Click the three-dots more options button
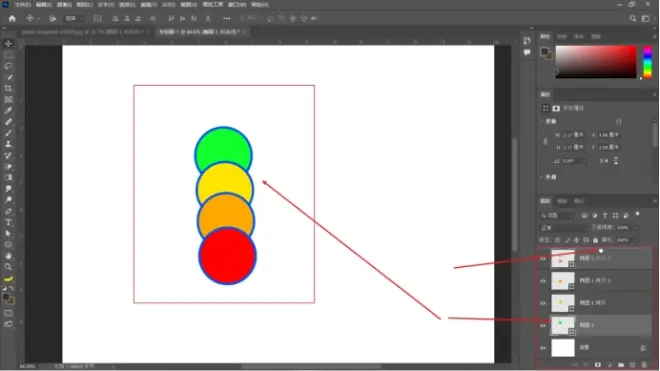The image size is (660, 371). [x=226, y=19]
